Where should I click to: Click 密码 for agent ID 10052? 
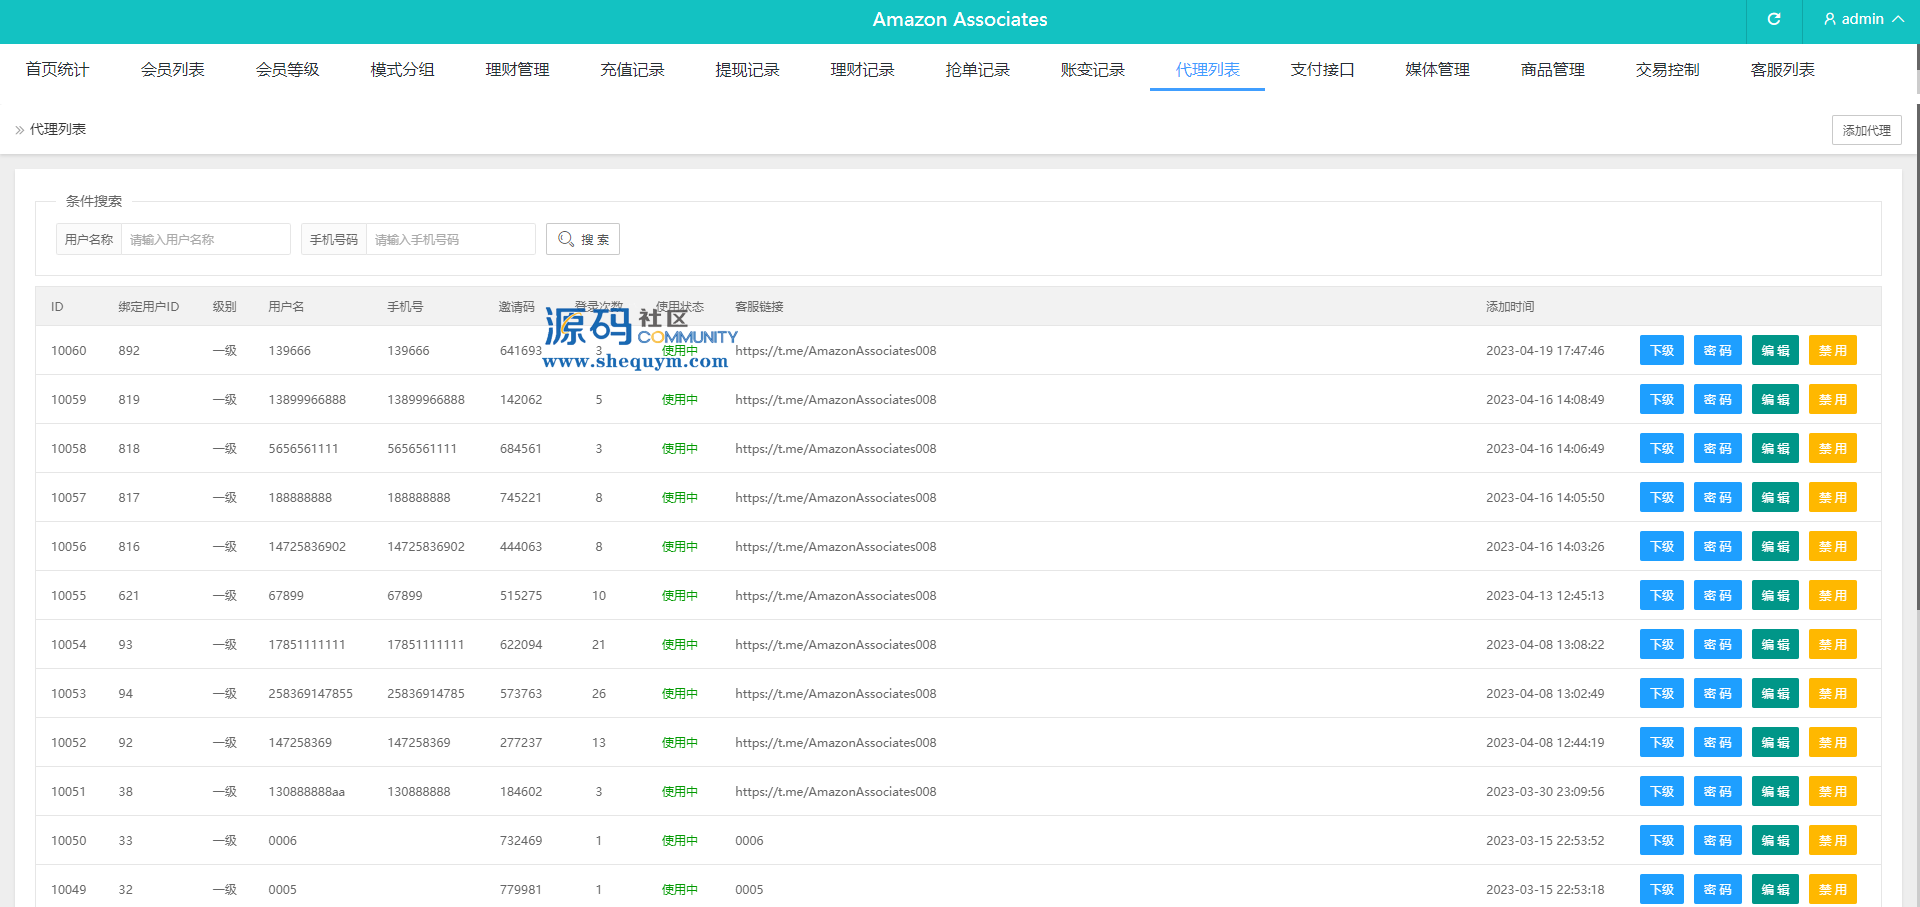coord(1718,742)
